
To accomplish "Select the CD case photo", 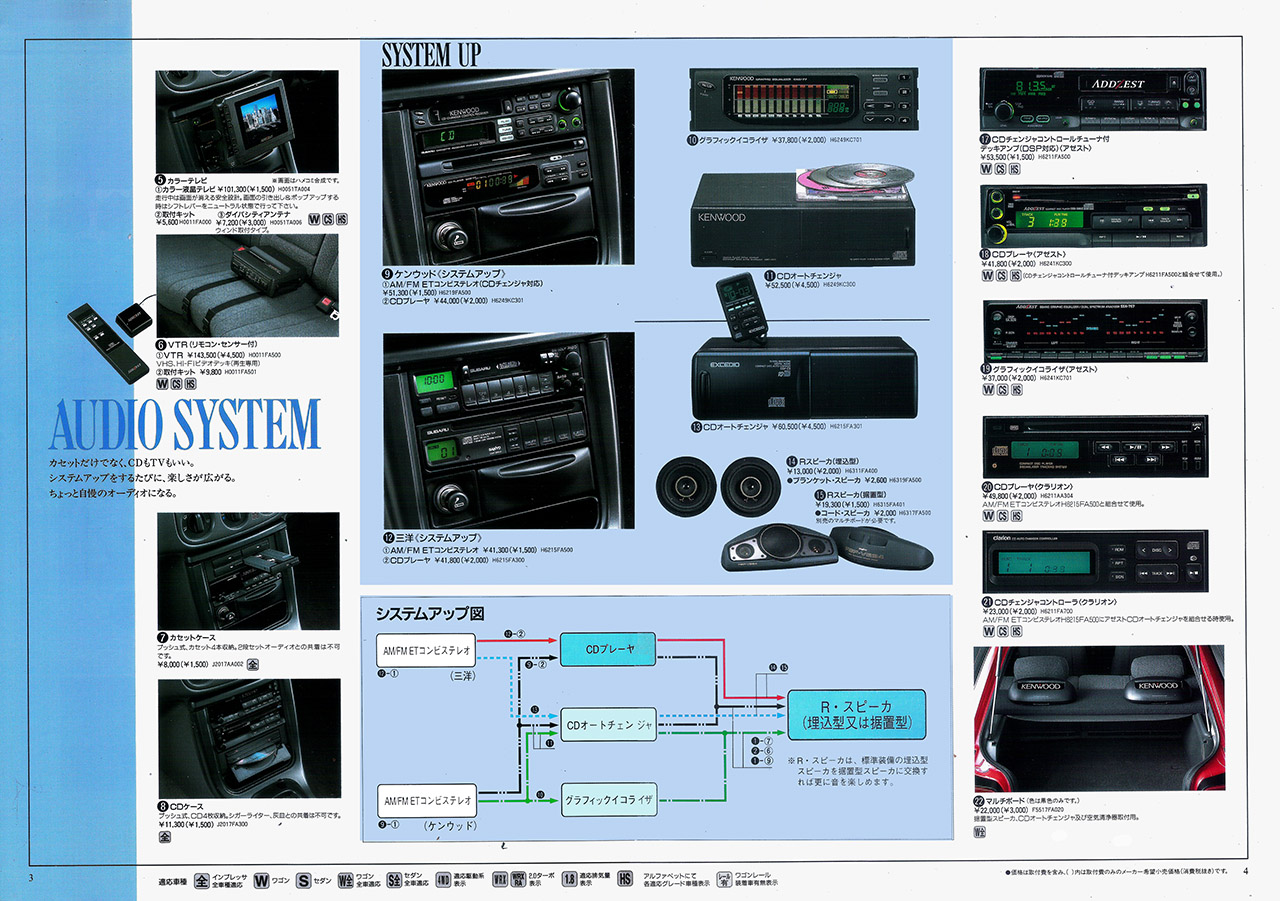I will [248, 739].
